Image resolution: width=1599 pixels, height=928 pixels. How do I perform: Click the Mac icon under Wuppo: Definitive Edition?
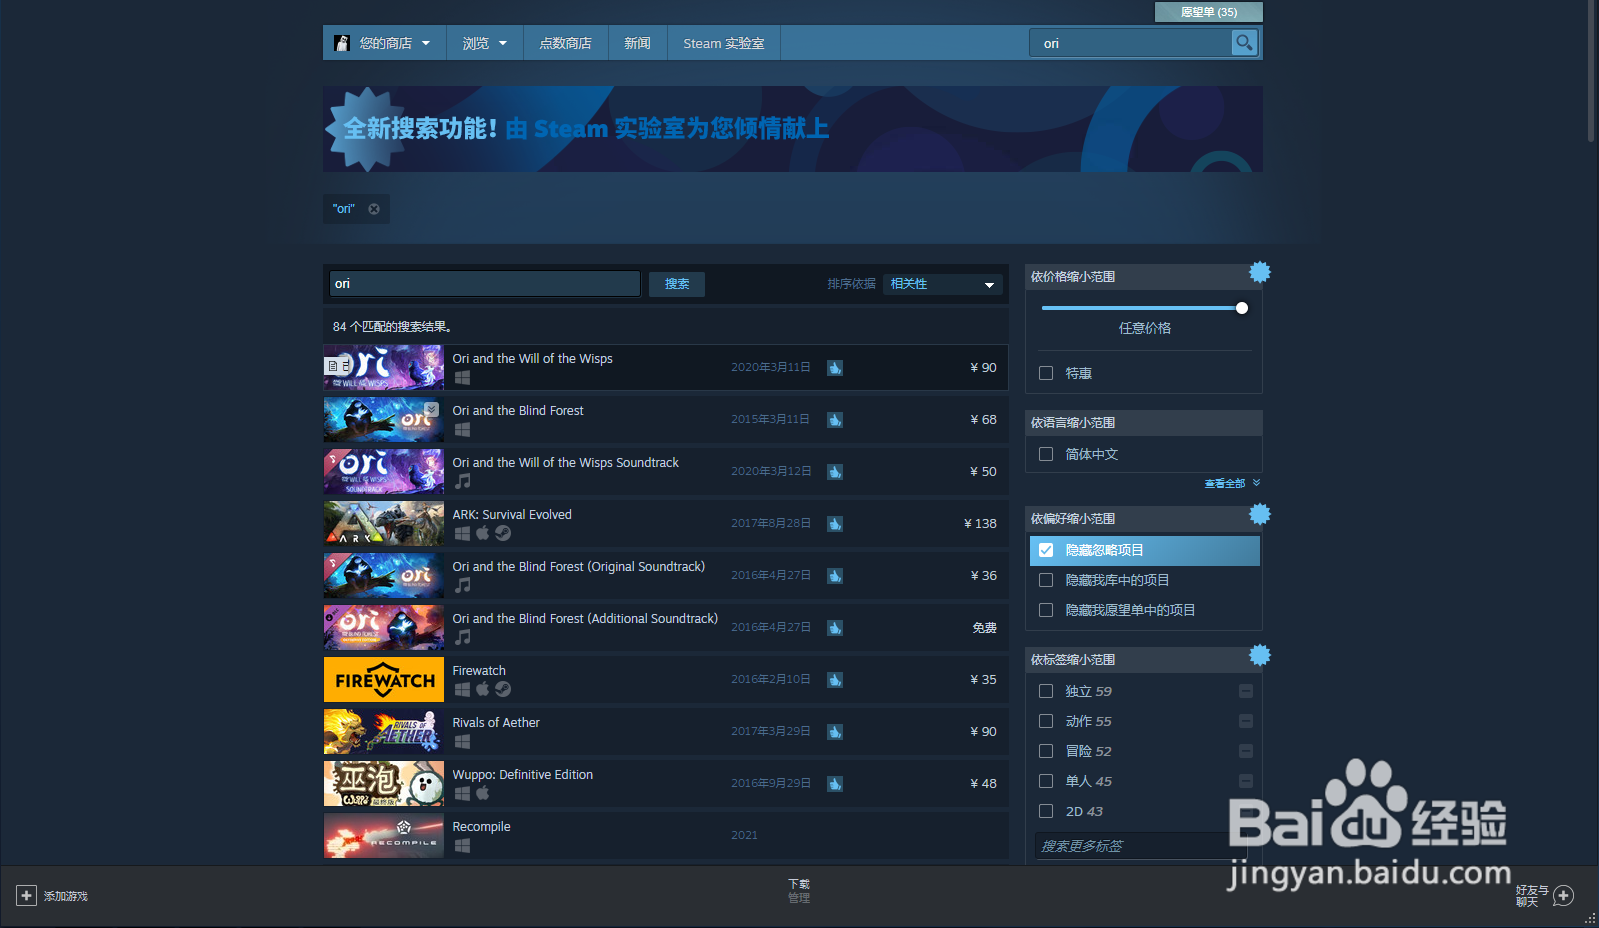click(483, 794)
